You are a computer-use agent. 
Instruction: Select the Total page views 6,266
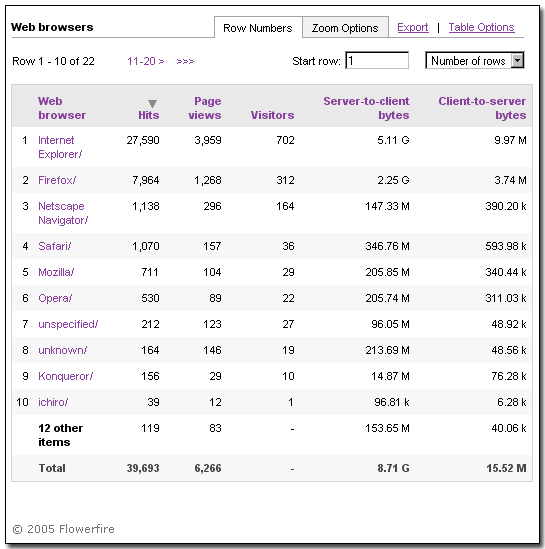tap(208, 468)
